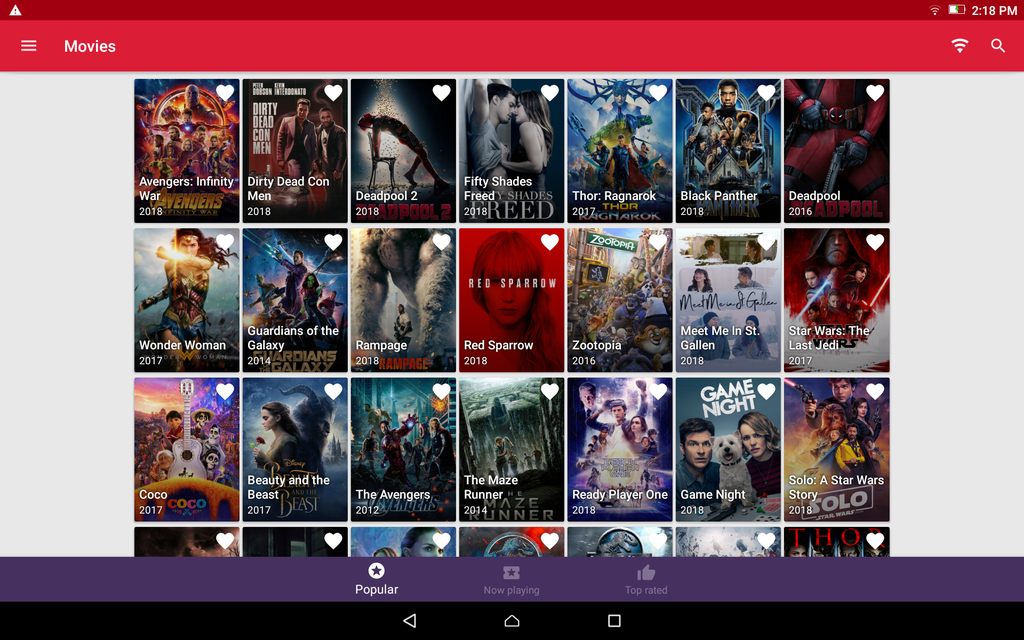Open Star Wars: The Last Jedi card

tap(837, 300)
